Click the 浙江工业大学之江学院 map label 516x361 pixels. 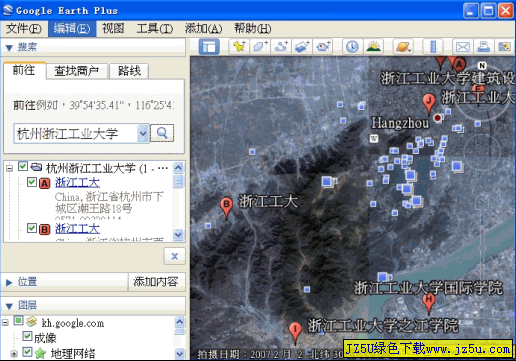pyautogui.click(x=383, y=326)
